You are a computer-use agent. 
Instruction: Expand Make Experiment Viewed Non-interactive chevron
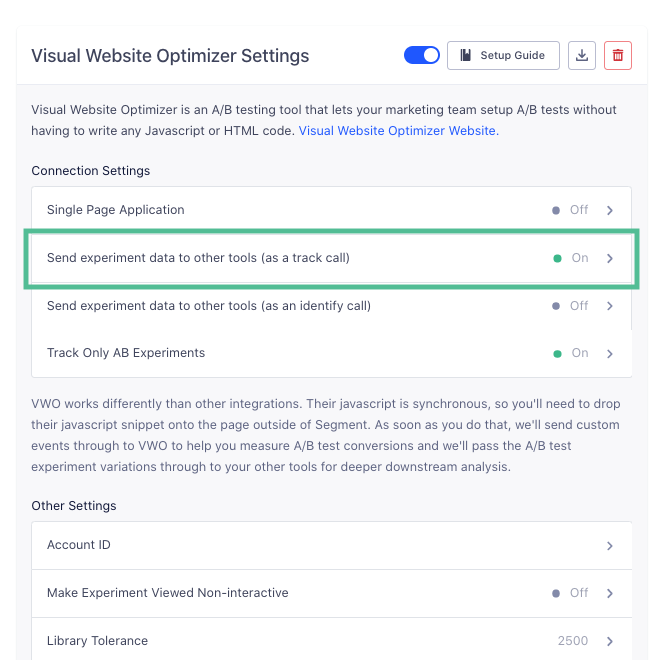click(x=610, y=593)
